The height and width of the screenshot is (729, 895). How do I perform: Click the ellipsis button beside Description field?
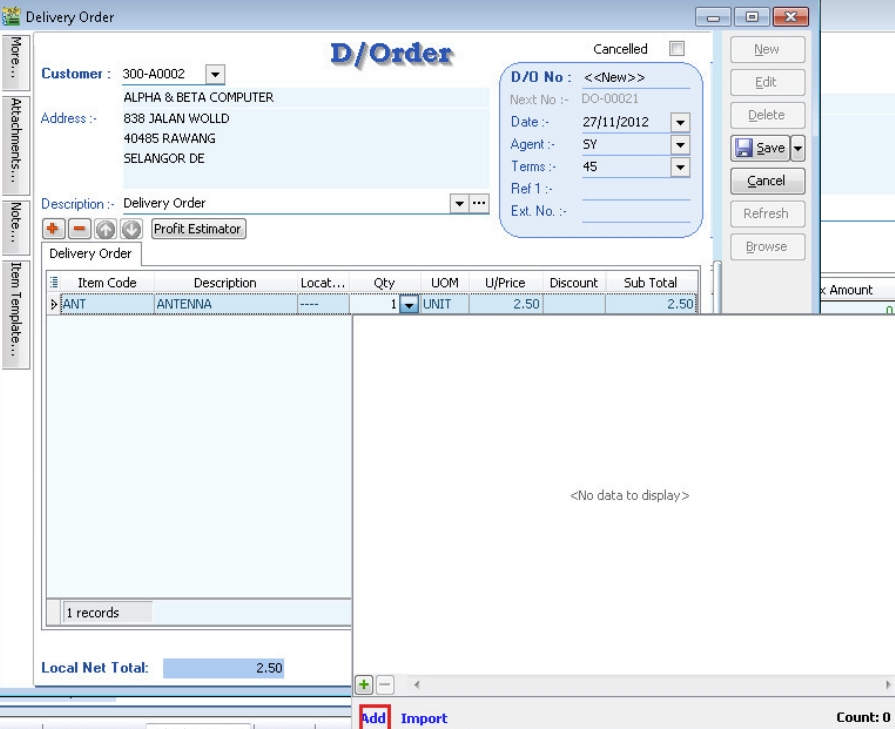(479, 203)
